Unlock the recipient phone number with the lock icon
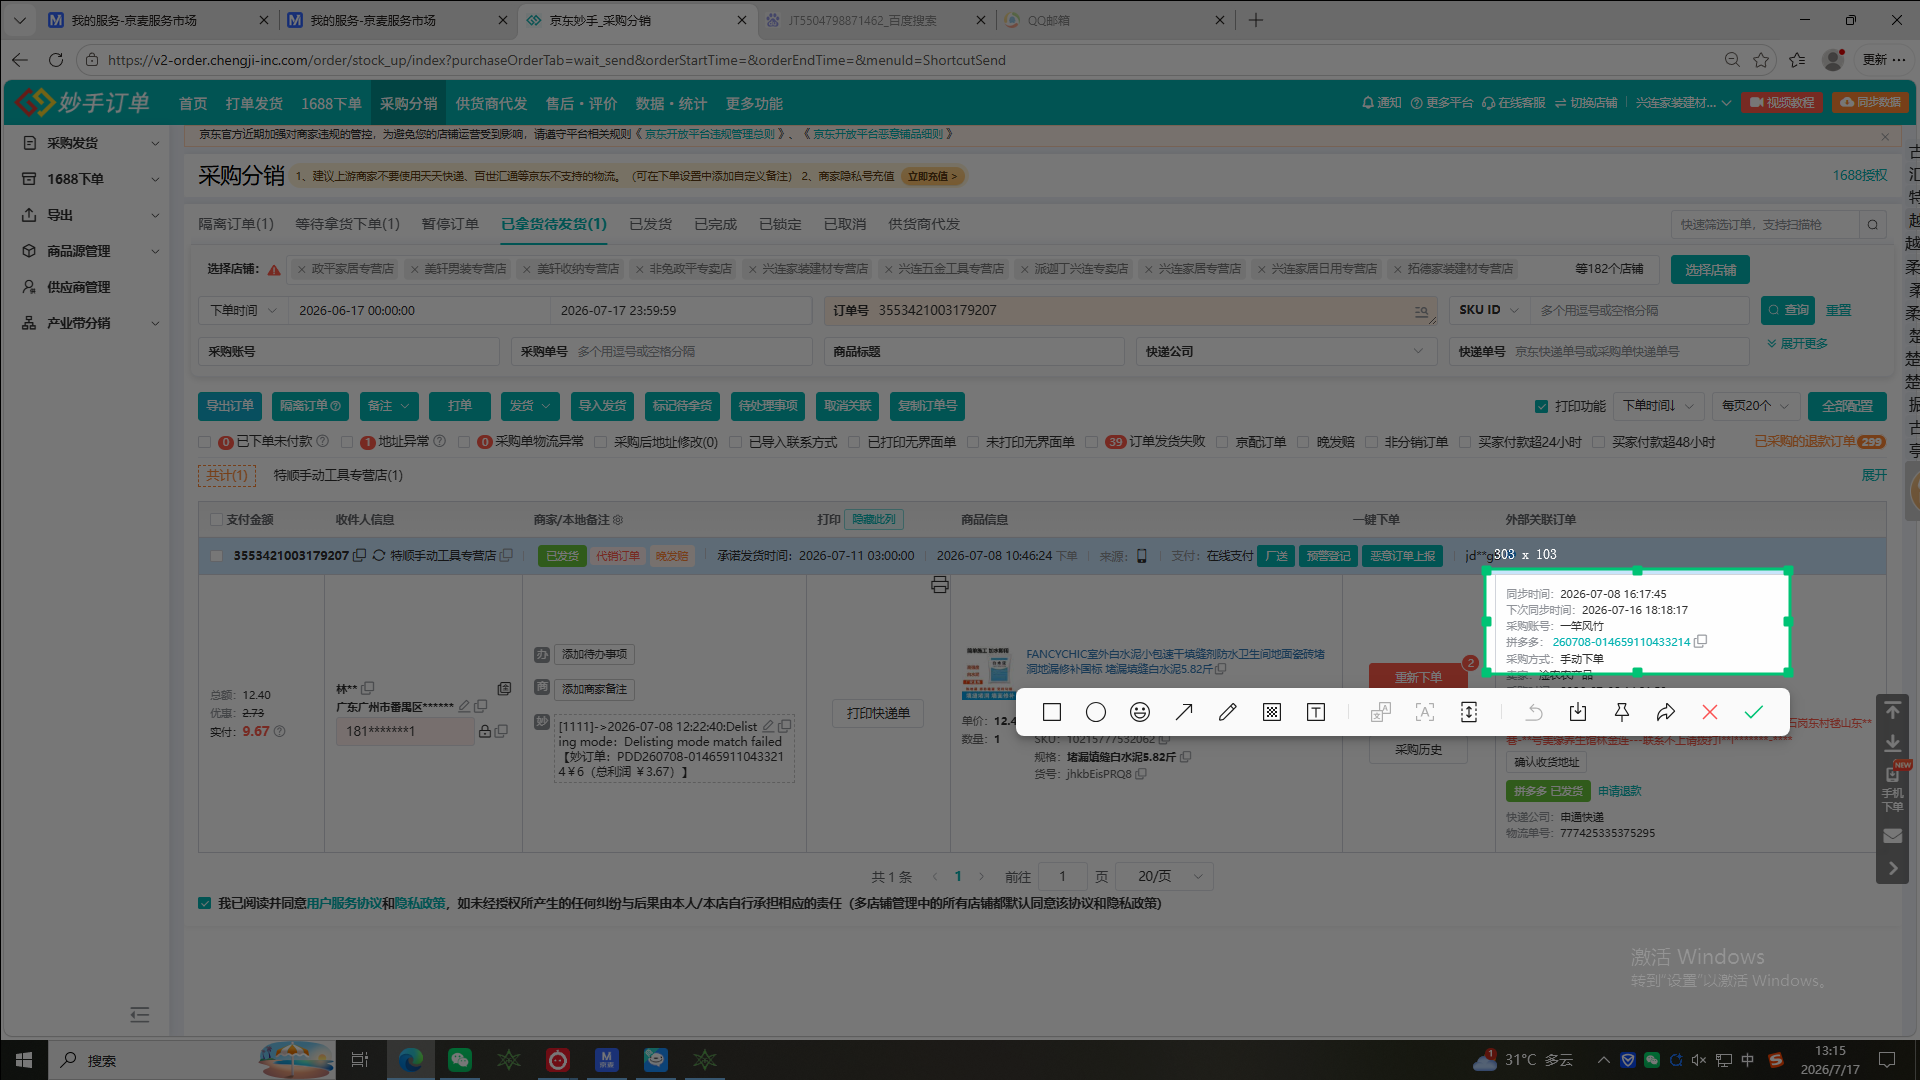 (485, 731)
